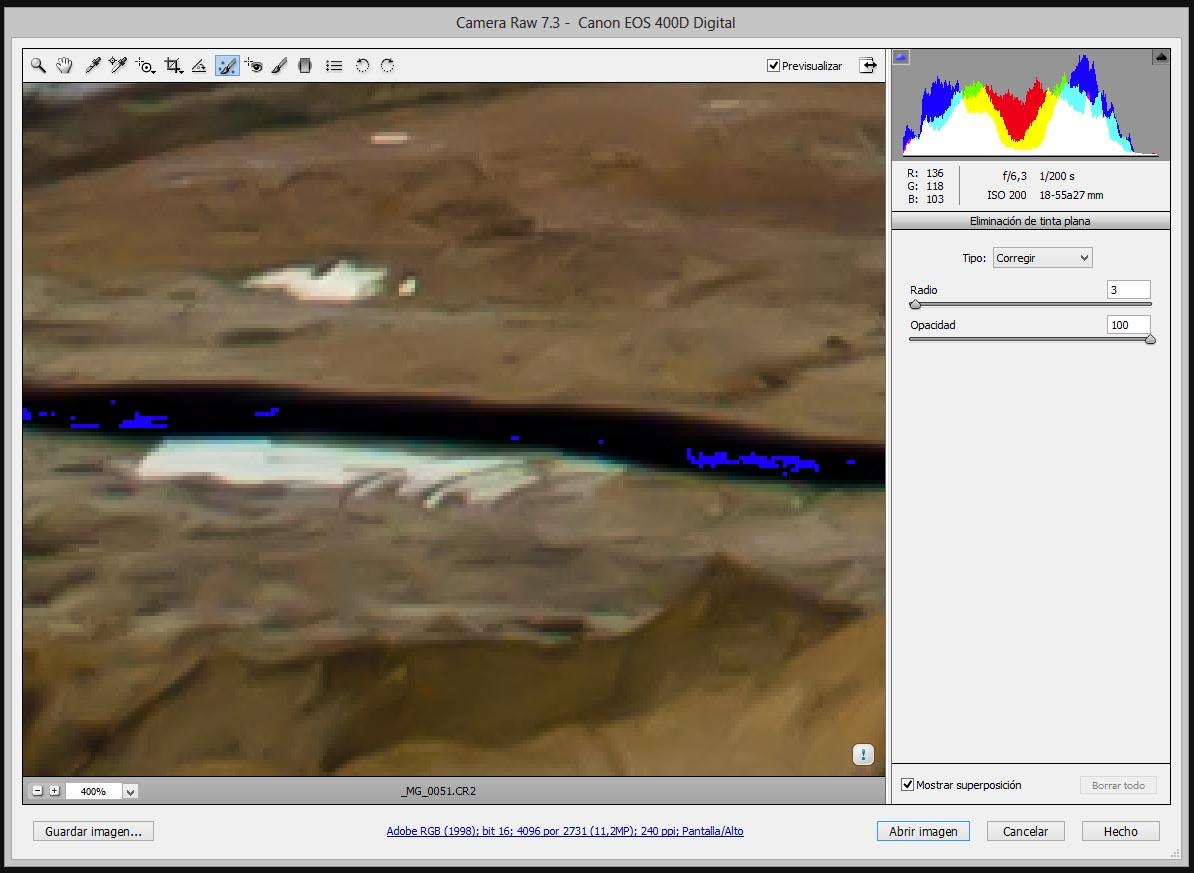Select the Graduated Filter tool
1194x873 pixels.
coord(305,66)
